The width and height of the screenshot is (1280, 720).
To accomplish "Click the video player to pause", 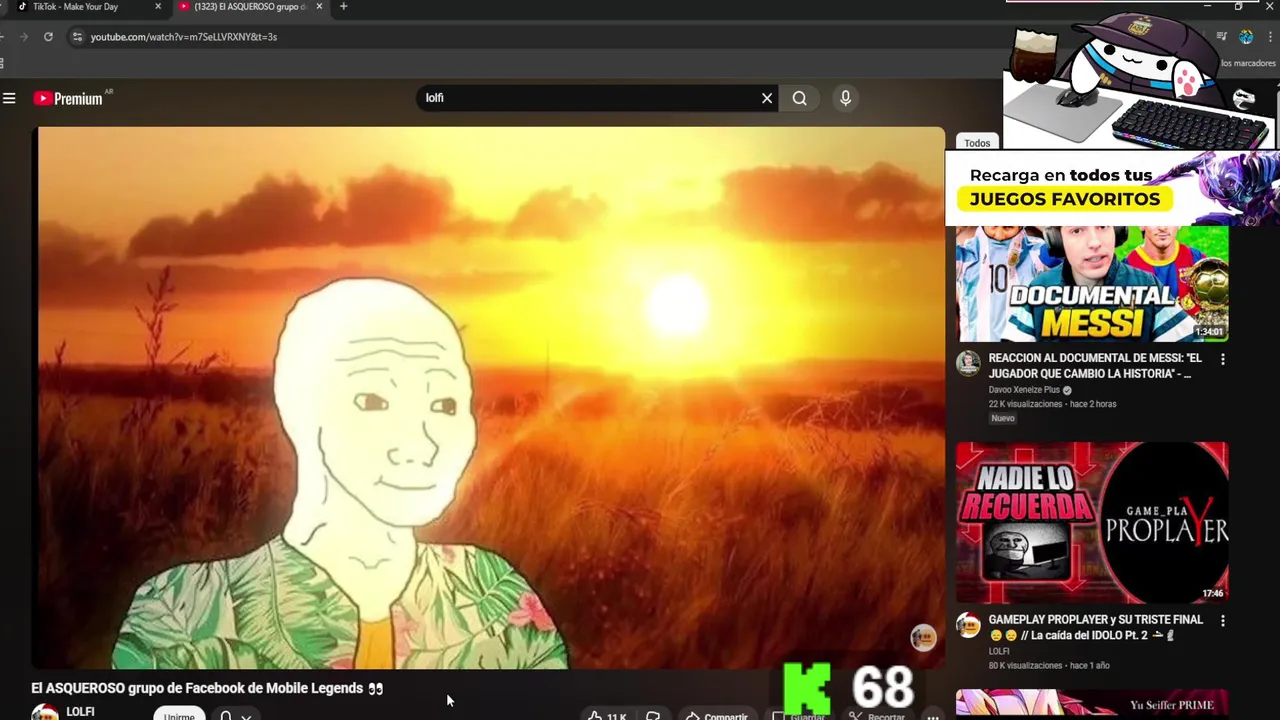I will tap(490, 397).
